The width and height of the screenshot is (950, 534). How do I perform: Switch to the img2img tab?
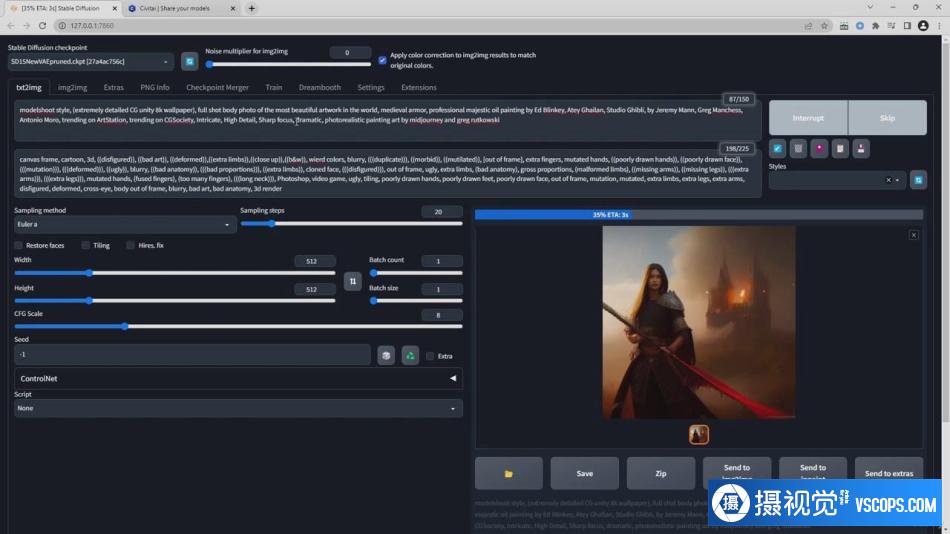pos(72,87)
